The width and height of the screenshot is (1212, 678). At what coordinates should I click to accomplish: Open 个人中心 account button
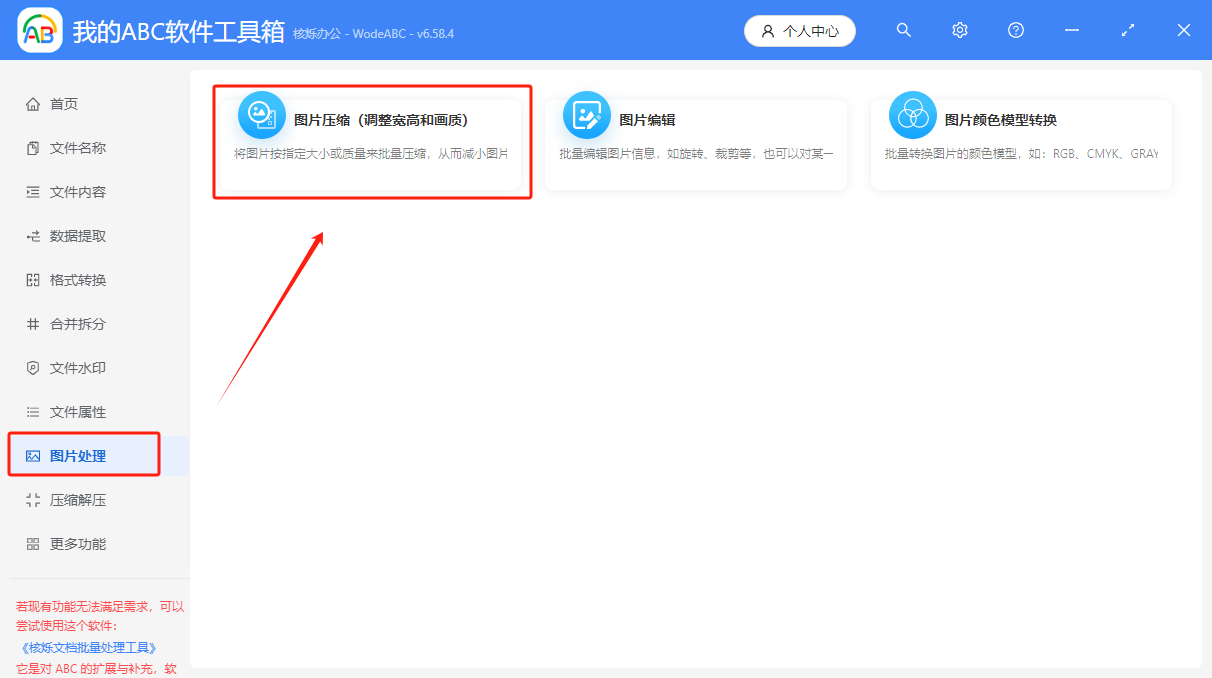(x=799, y=30)
